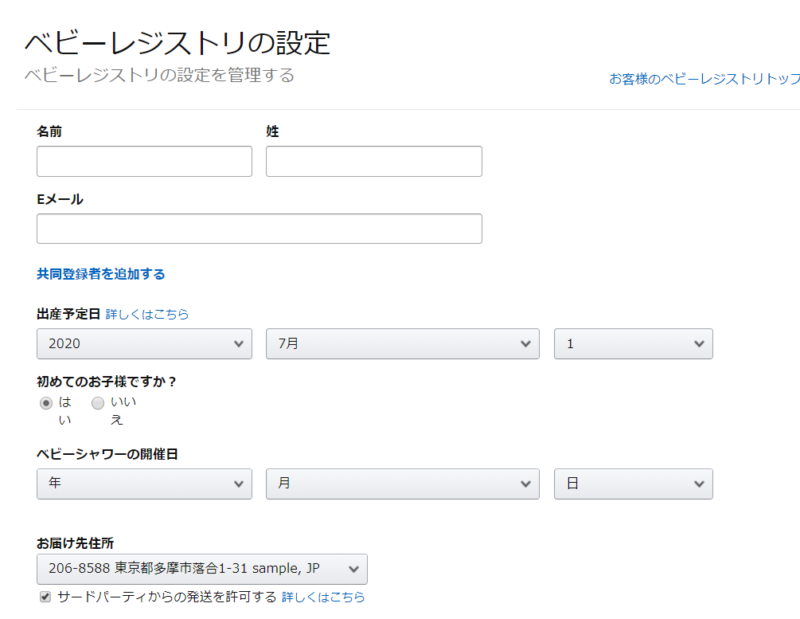Go to お客様のベビーレジストリトップ link
This screenshot has width=800, height=619.
705,79
